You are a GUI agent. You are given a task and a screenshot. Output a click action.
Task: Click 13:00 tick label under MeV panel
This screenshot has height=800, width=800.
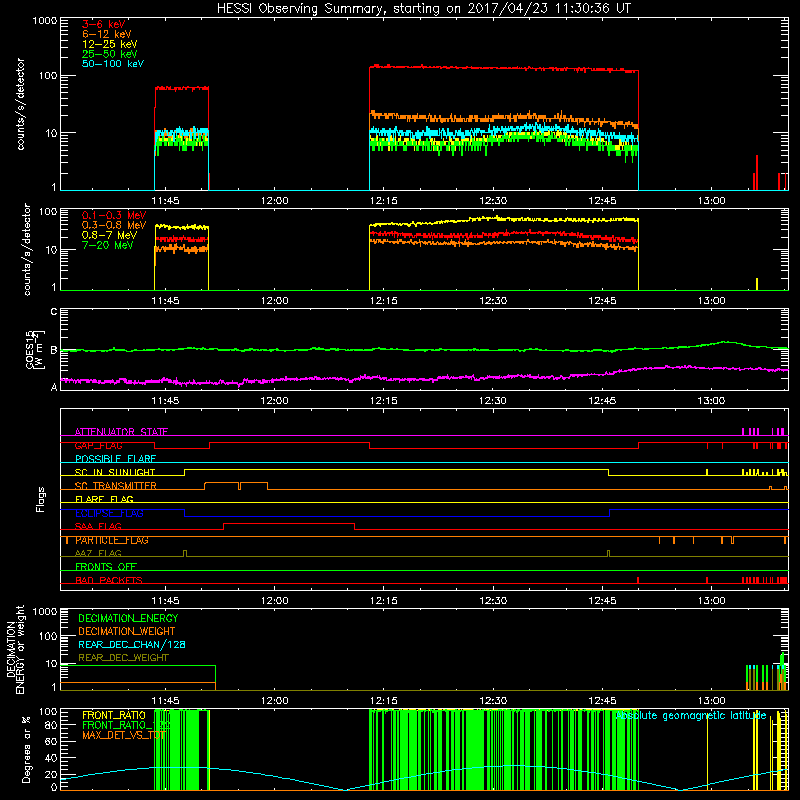711,301
